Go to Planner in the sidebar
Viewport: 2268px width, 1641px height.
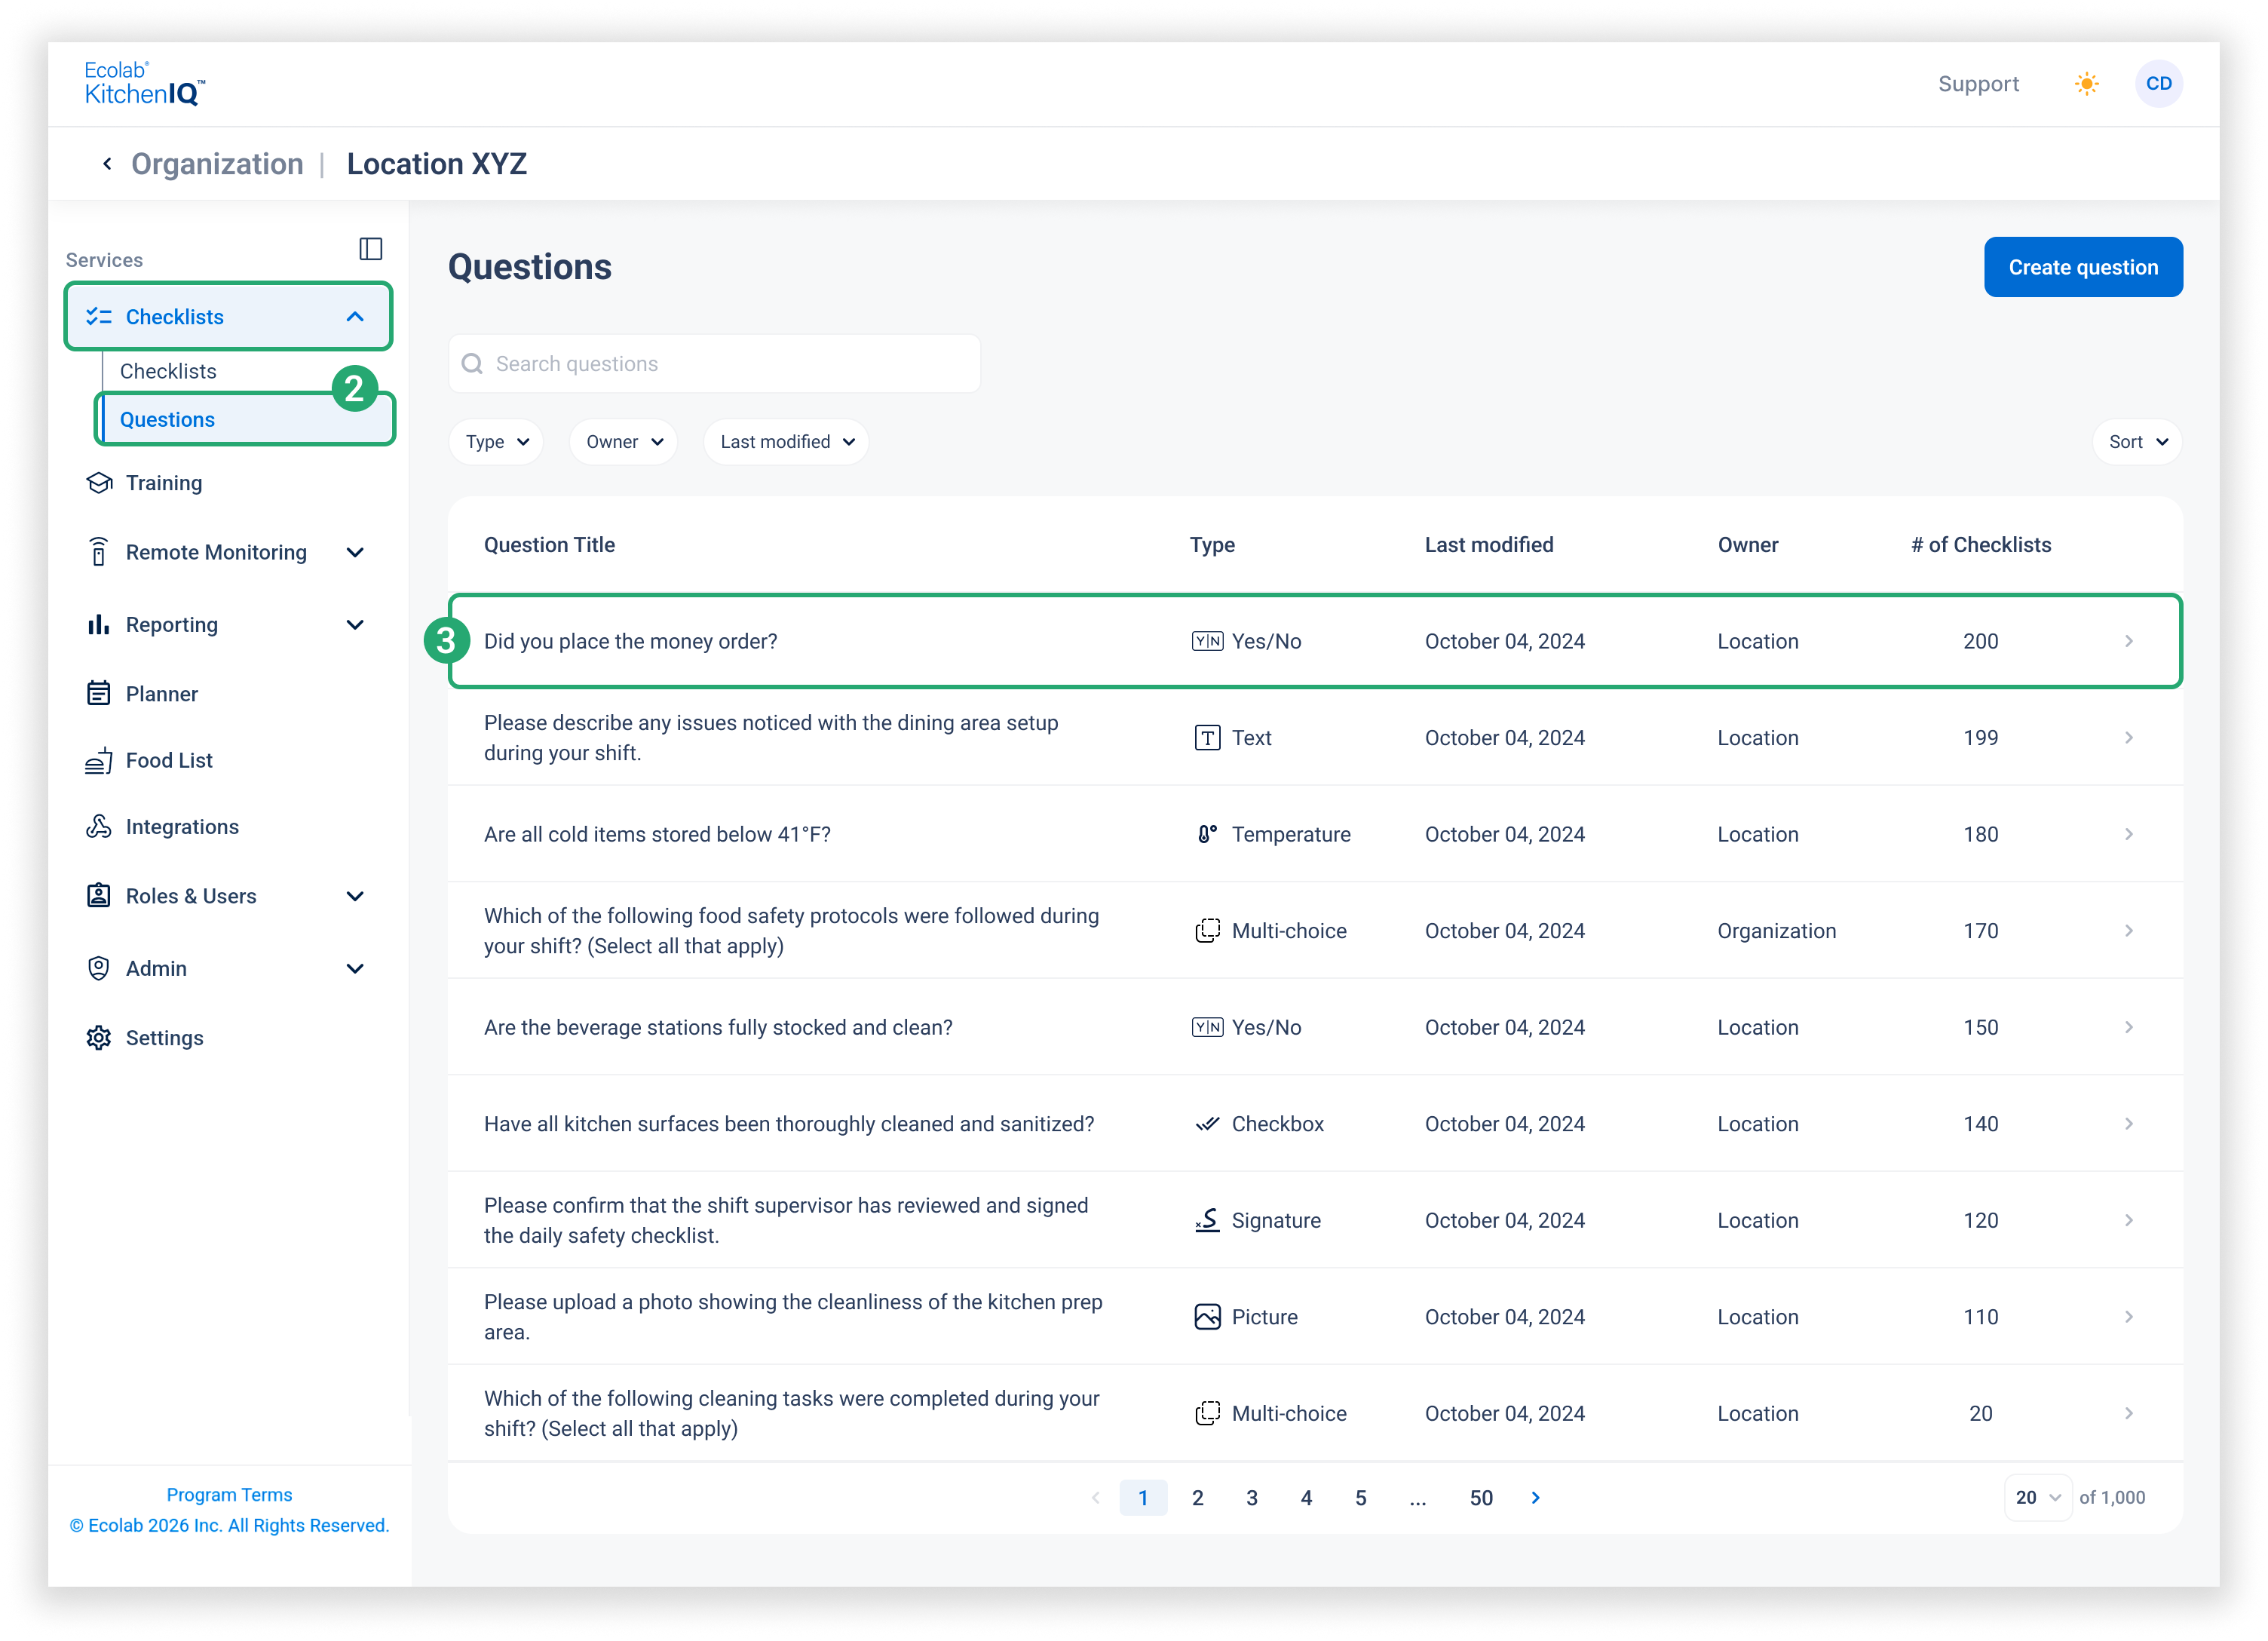pyautogui.click(x=162, y=694)
